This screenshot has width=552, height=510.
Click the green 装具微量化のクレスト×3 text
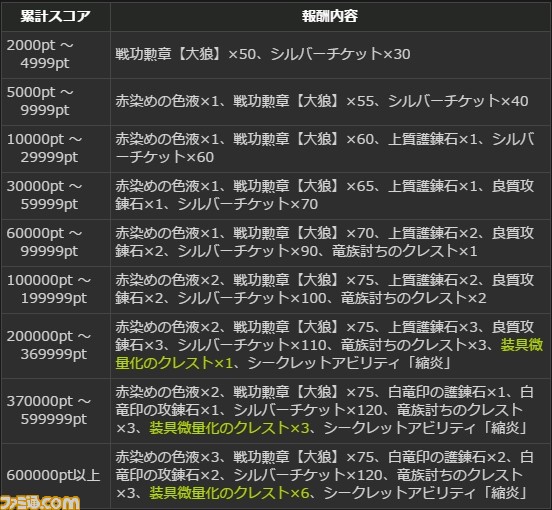point(229,428)
